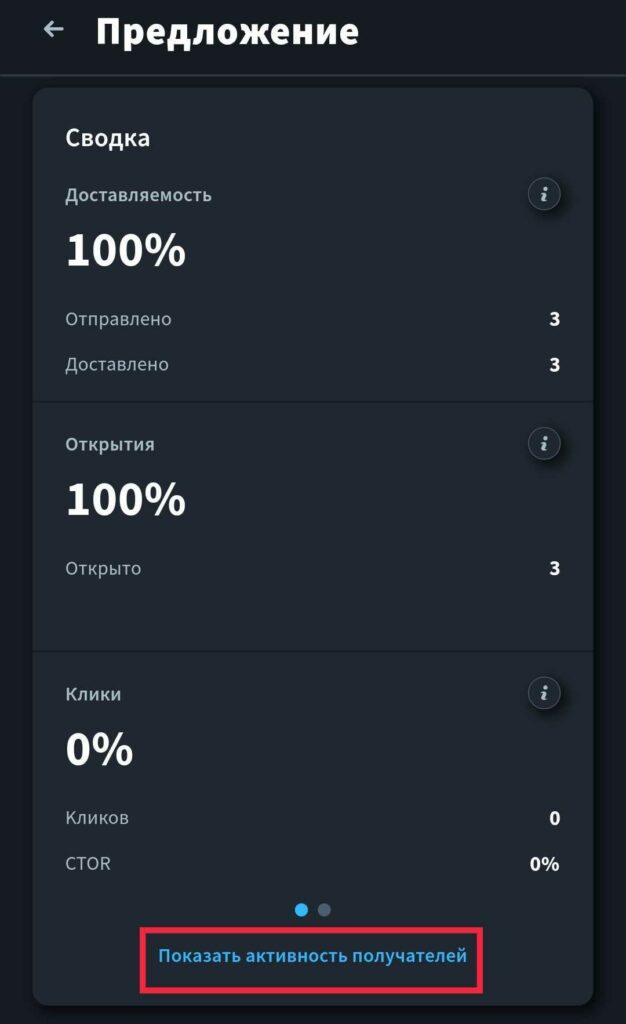
Task: Open info icon for Клики
Action: click(x=544, y=693)
